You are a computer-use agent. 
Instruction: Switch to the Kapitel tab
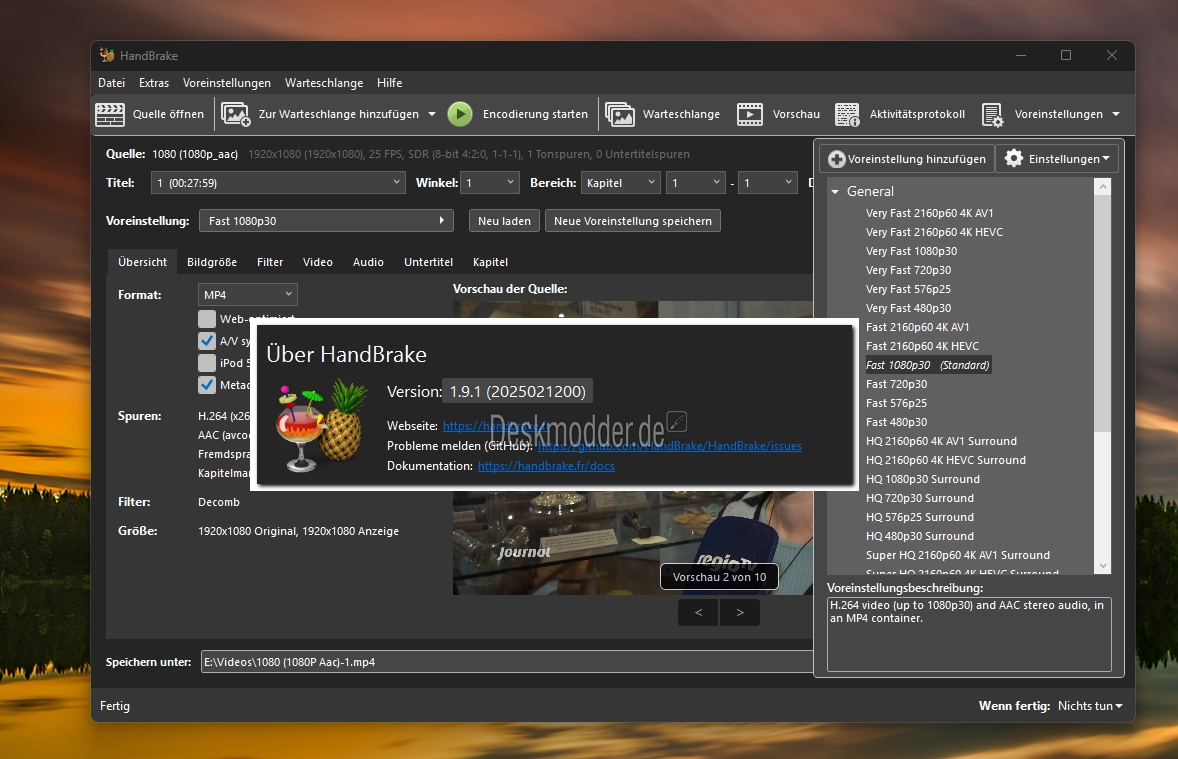coord(491,262)
